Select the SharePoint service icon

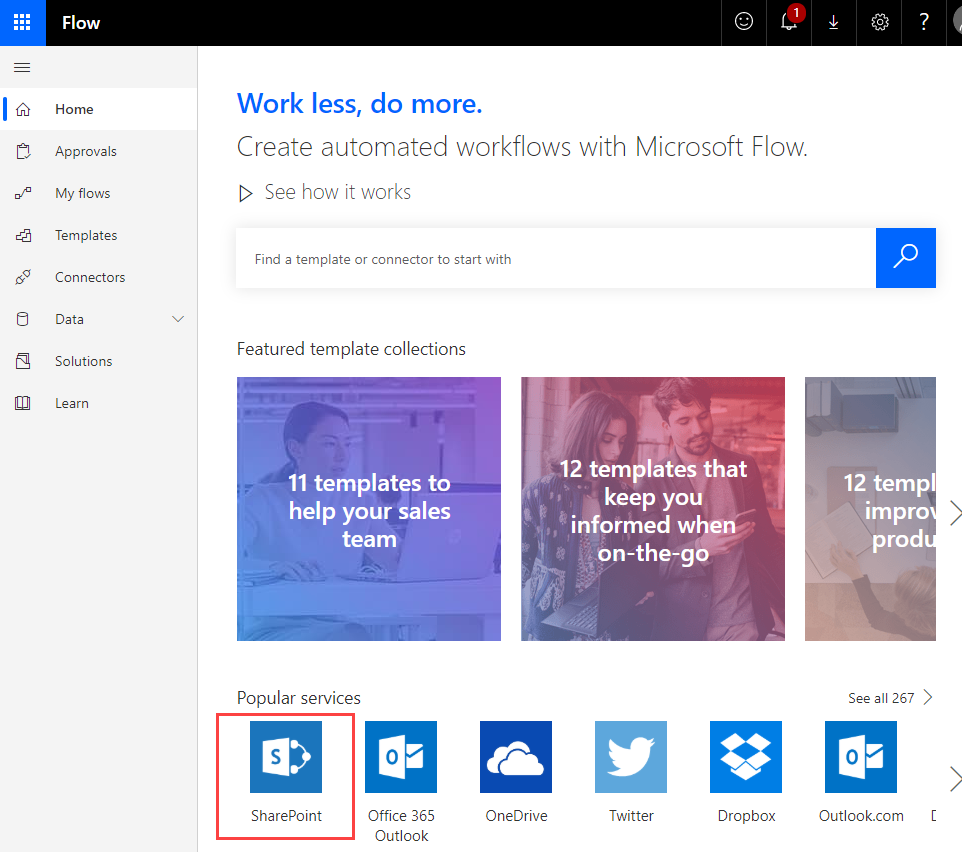[286, 757]
